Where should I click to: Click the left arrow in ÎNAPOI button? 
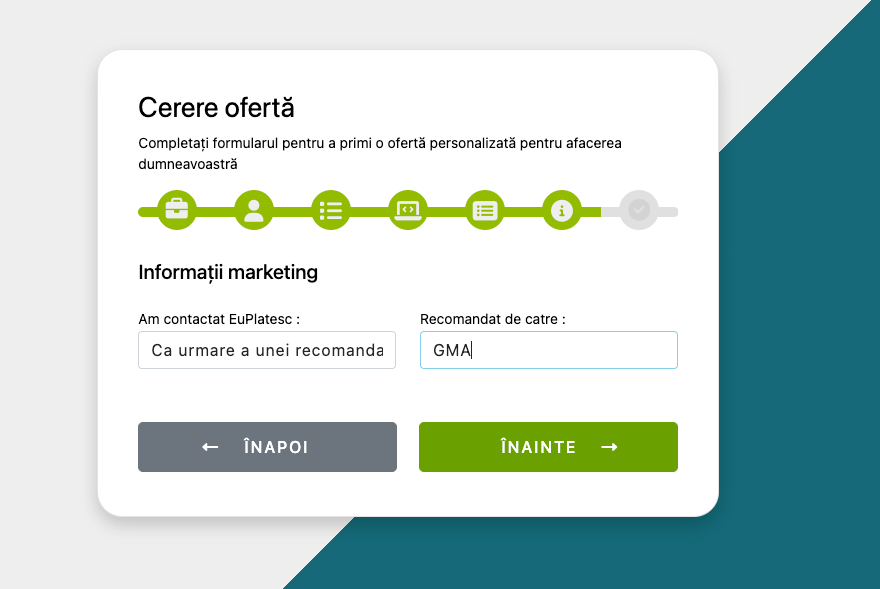210,447
